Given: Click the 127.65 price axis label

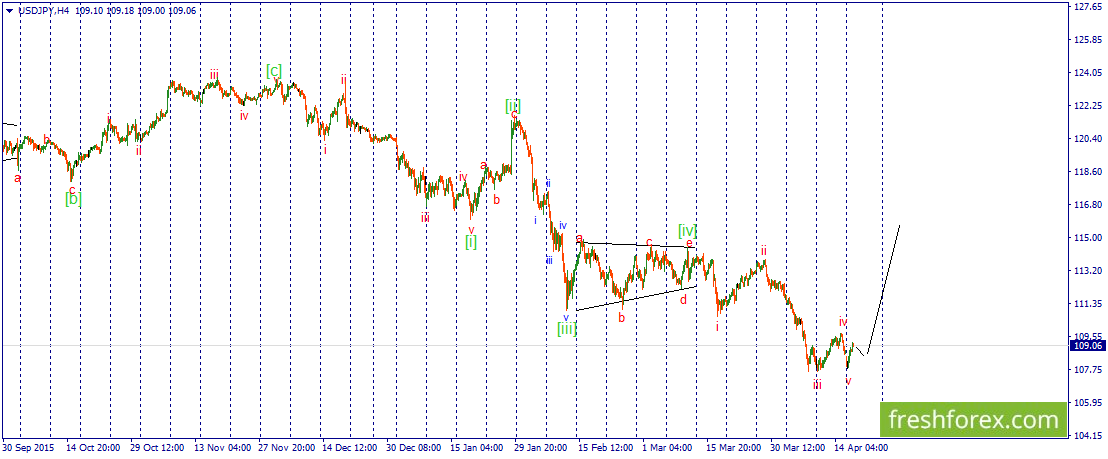Looking at the screenshot, I should pos(1088,6).
